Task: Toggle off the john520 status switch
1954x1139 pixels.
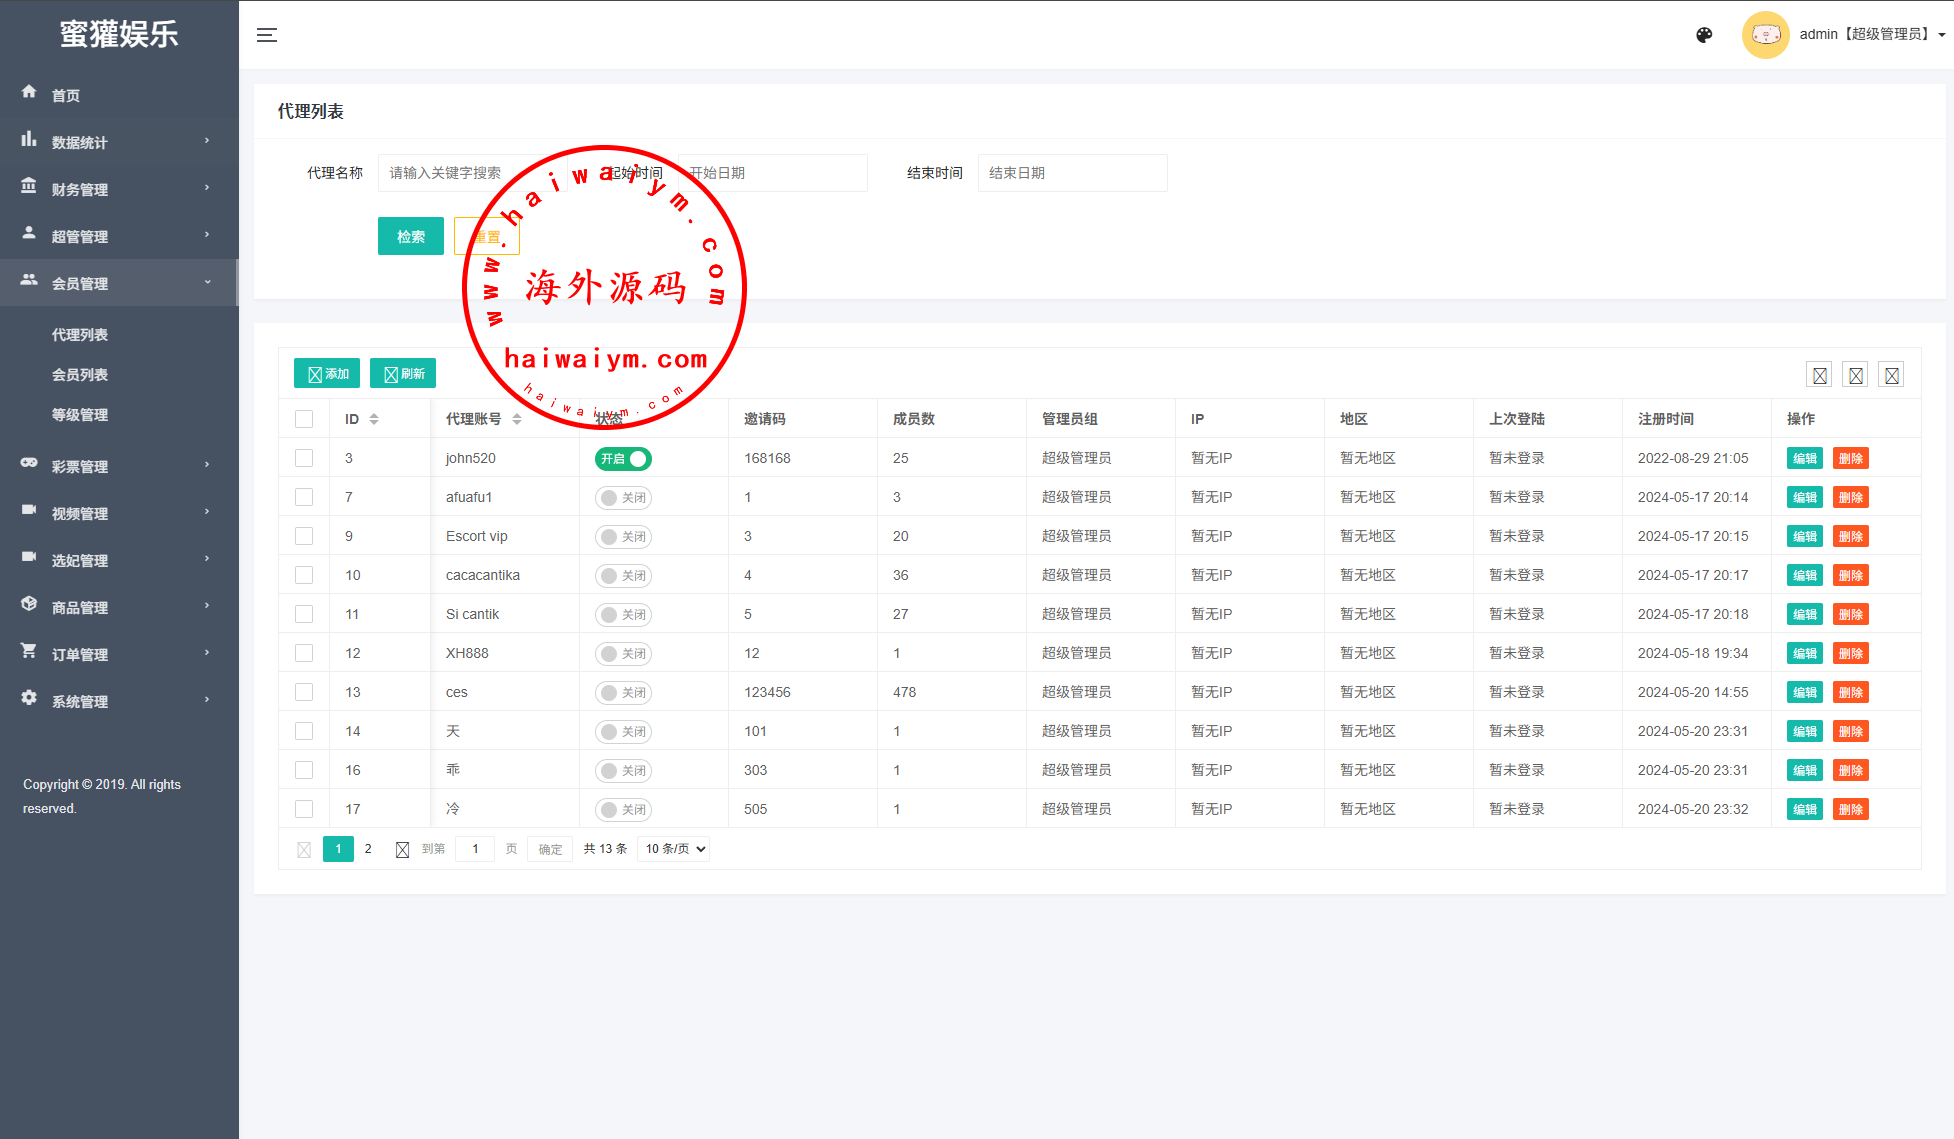Action: tap(623, 459)
